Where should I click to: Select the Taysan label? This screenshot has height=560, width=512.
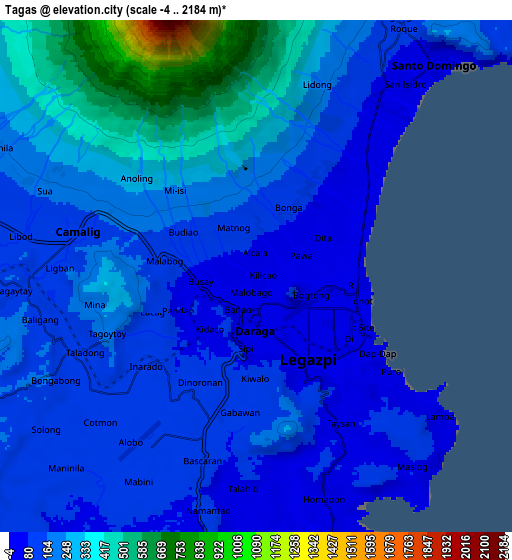point(341,424)
